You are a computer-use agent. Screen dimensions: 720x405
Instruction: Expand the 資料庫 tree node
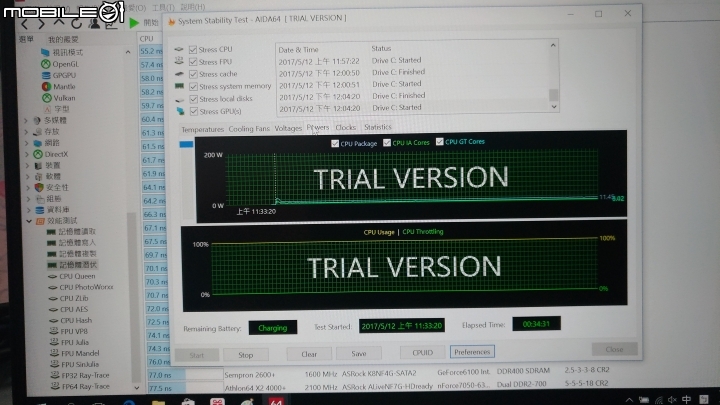point(28,210)
